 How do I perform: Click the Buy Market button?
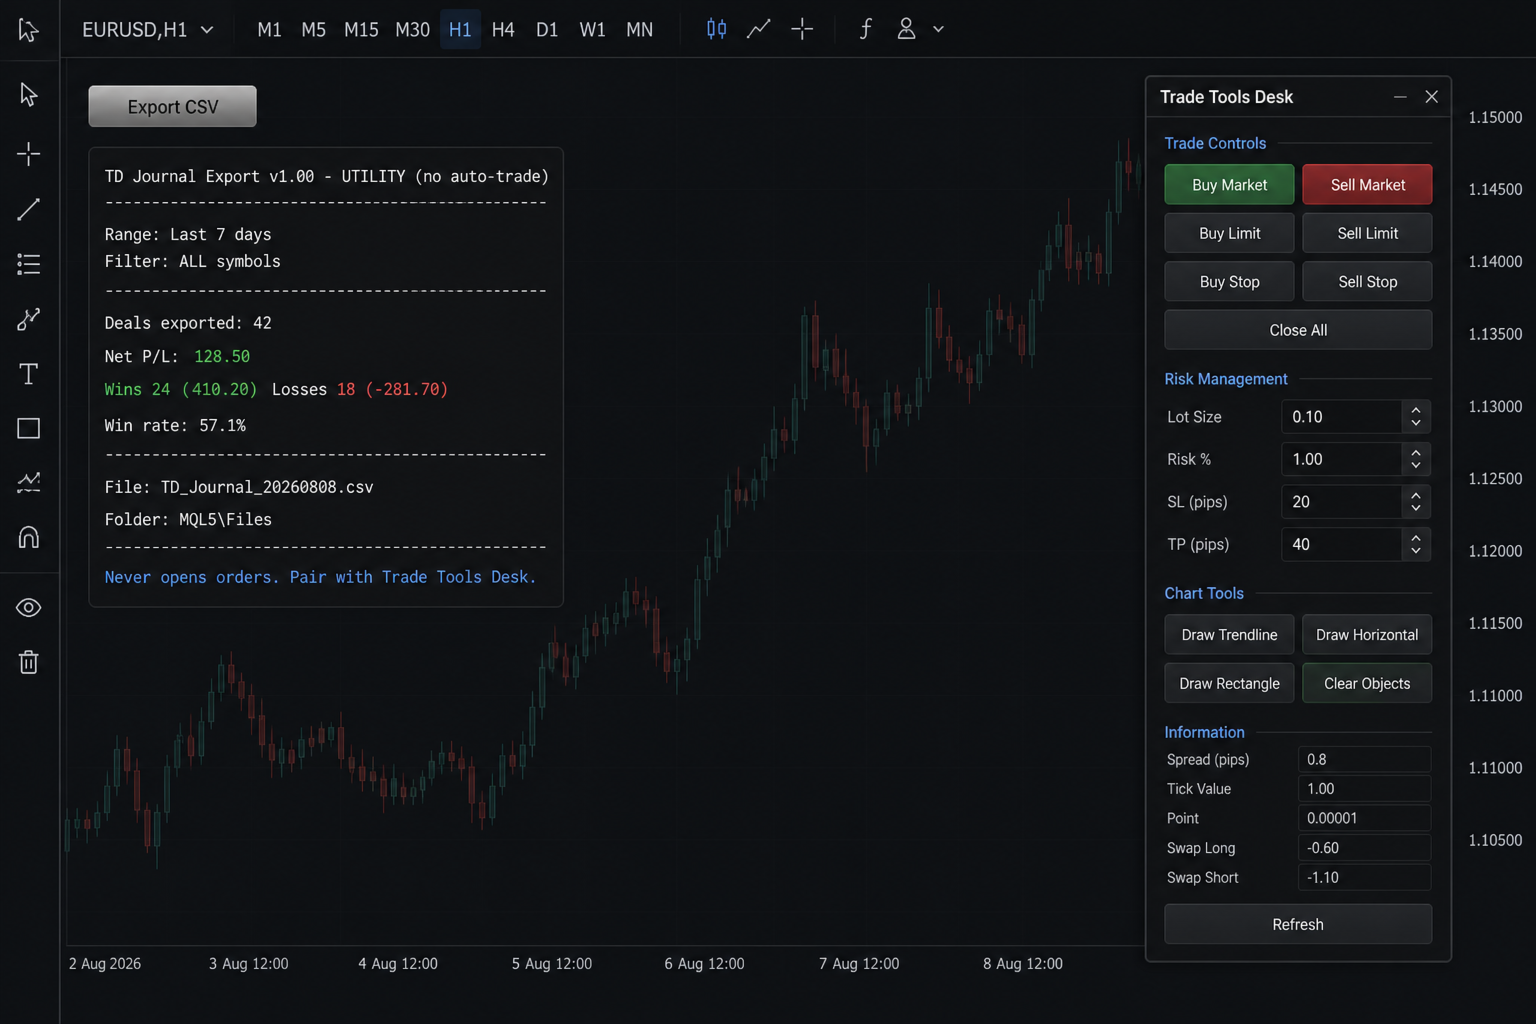tap(1229, 185)
